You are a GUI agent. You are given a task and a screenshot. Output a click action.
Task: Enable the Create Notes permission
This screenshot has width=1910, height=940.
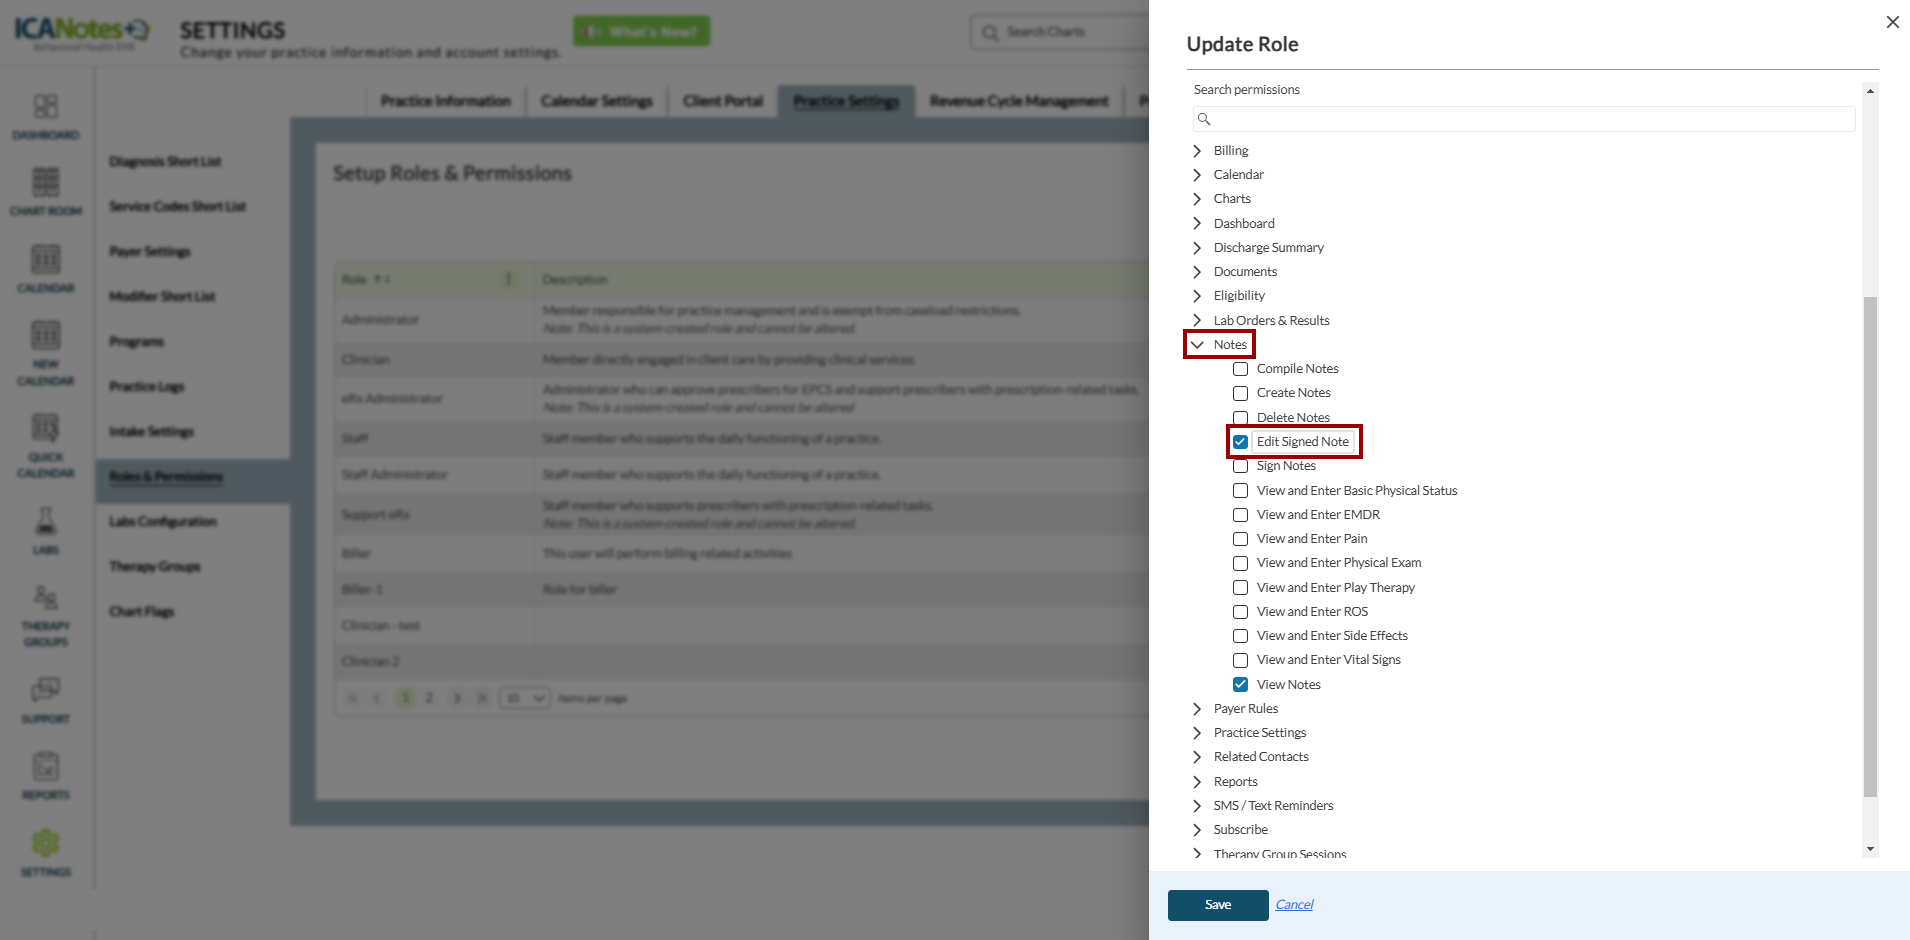click(x=1240, y=393)
